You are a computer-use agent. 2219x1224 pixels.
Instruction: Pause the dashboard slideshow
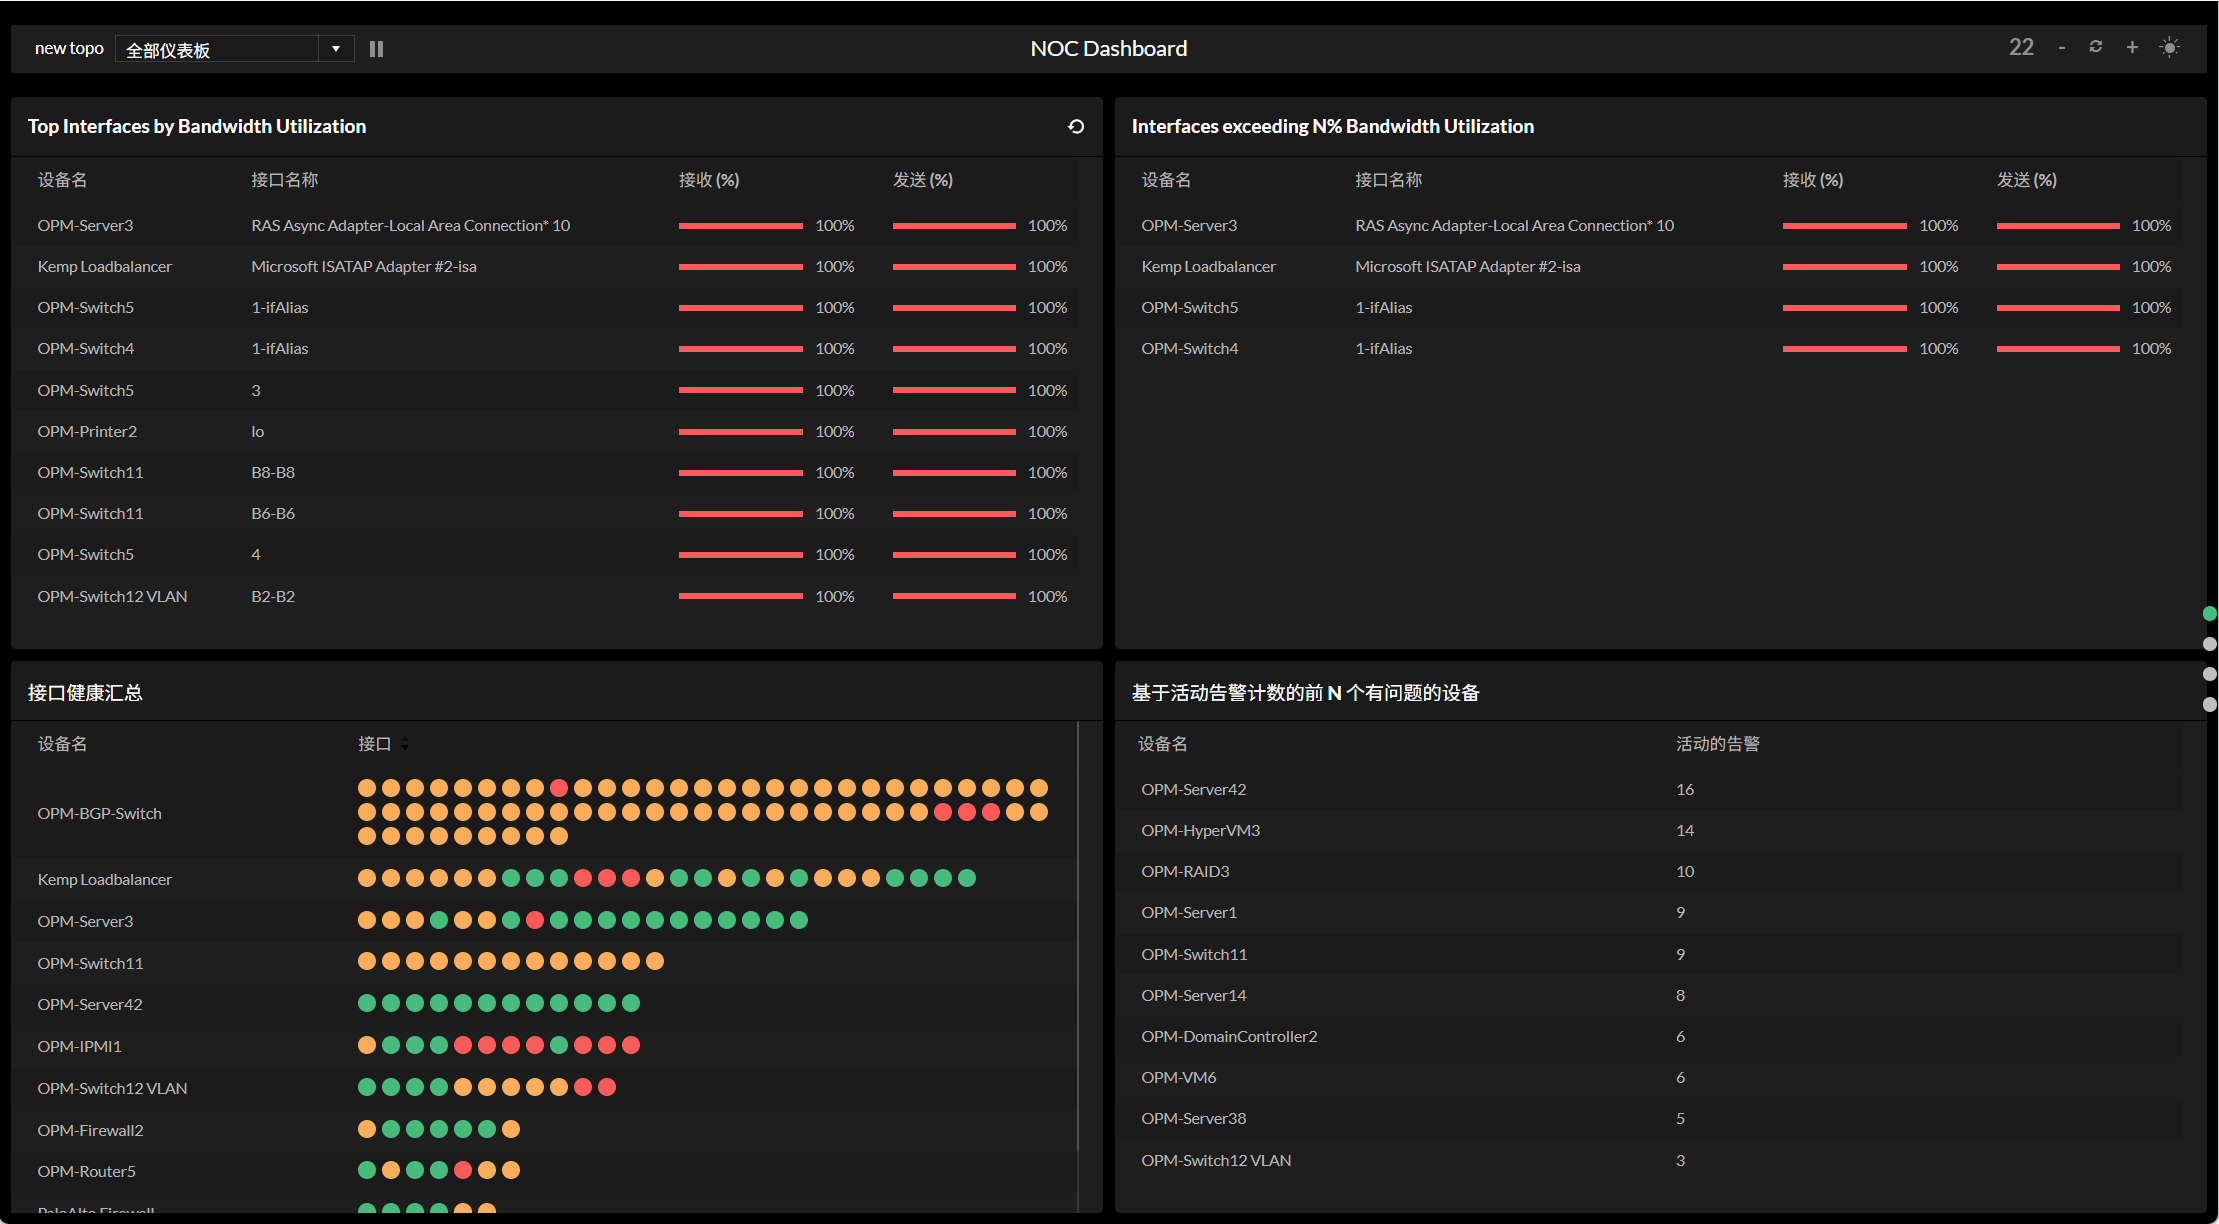(376, 49)
